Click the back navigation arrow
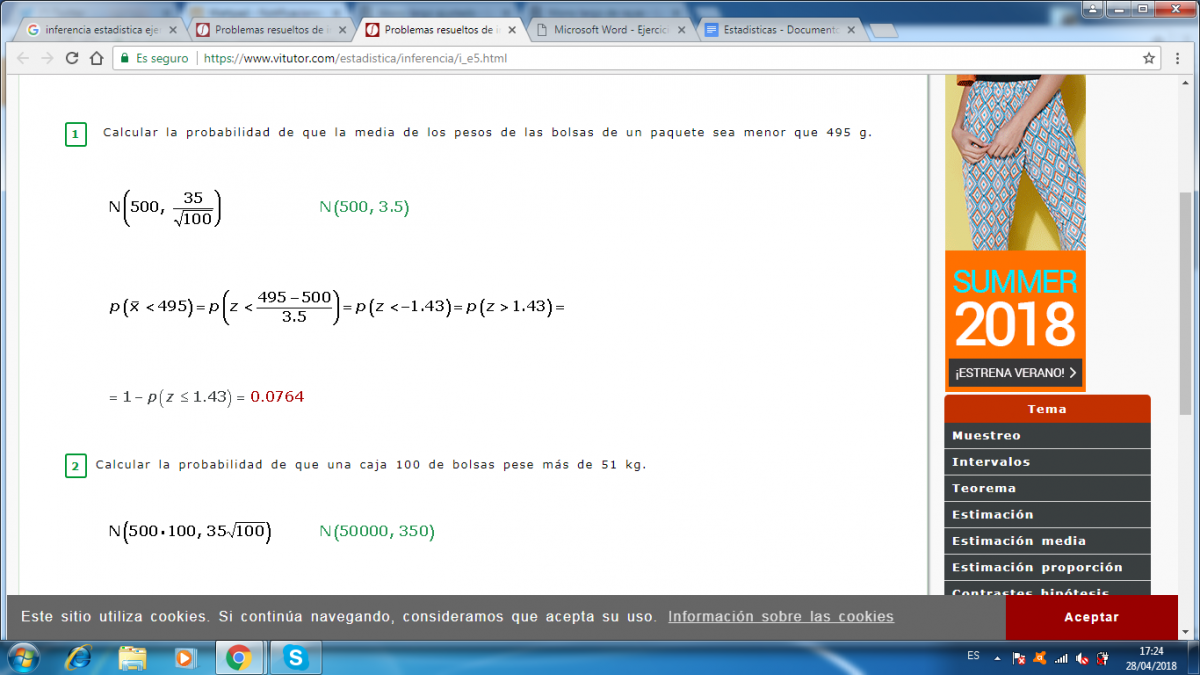1200x675 pixels. point(22,58)
